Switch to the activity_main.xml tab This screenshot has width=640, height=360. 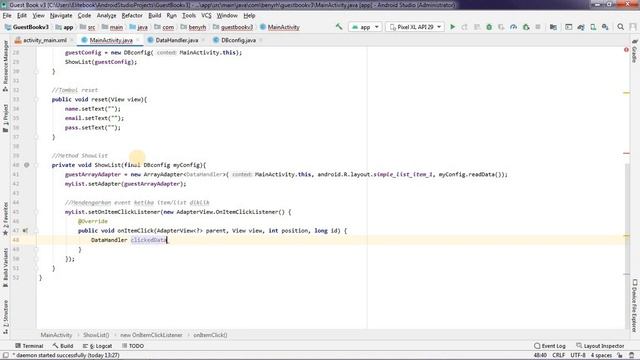(44, 40)
